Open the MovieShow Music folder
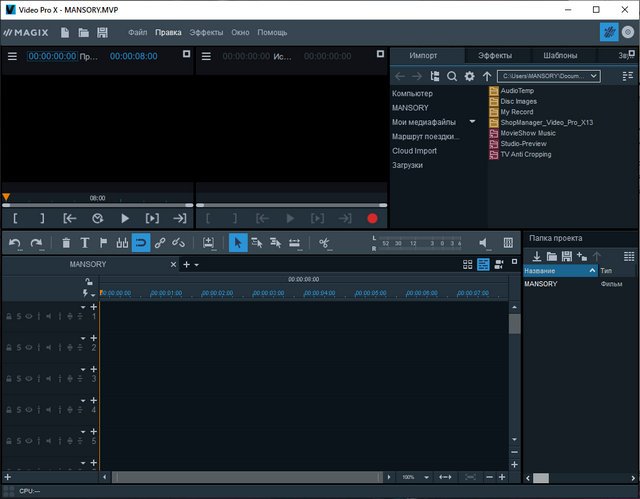 coord(528,133)
